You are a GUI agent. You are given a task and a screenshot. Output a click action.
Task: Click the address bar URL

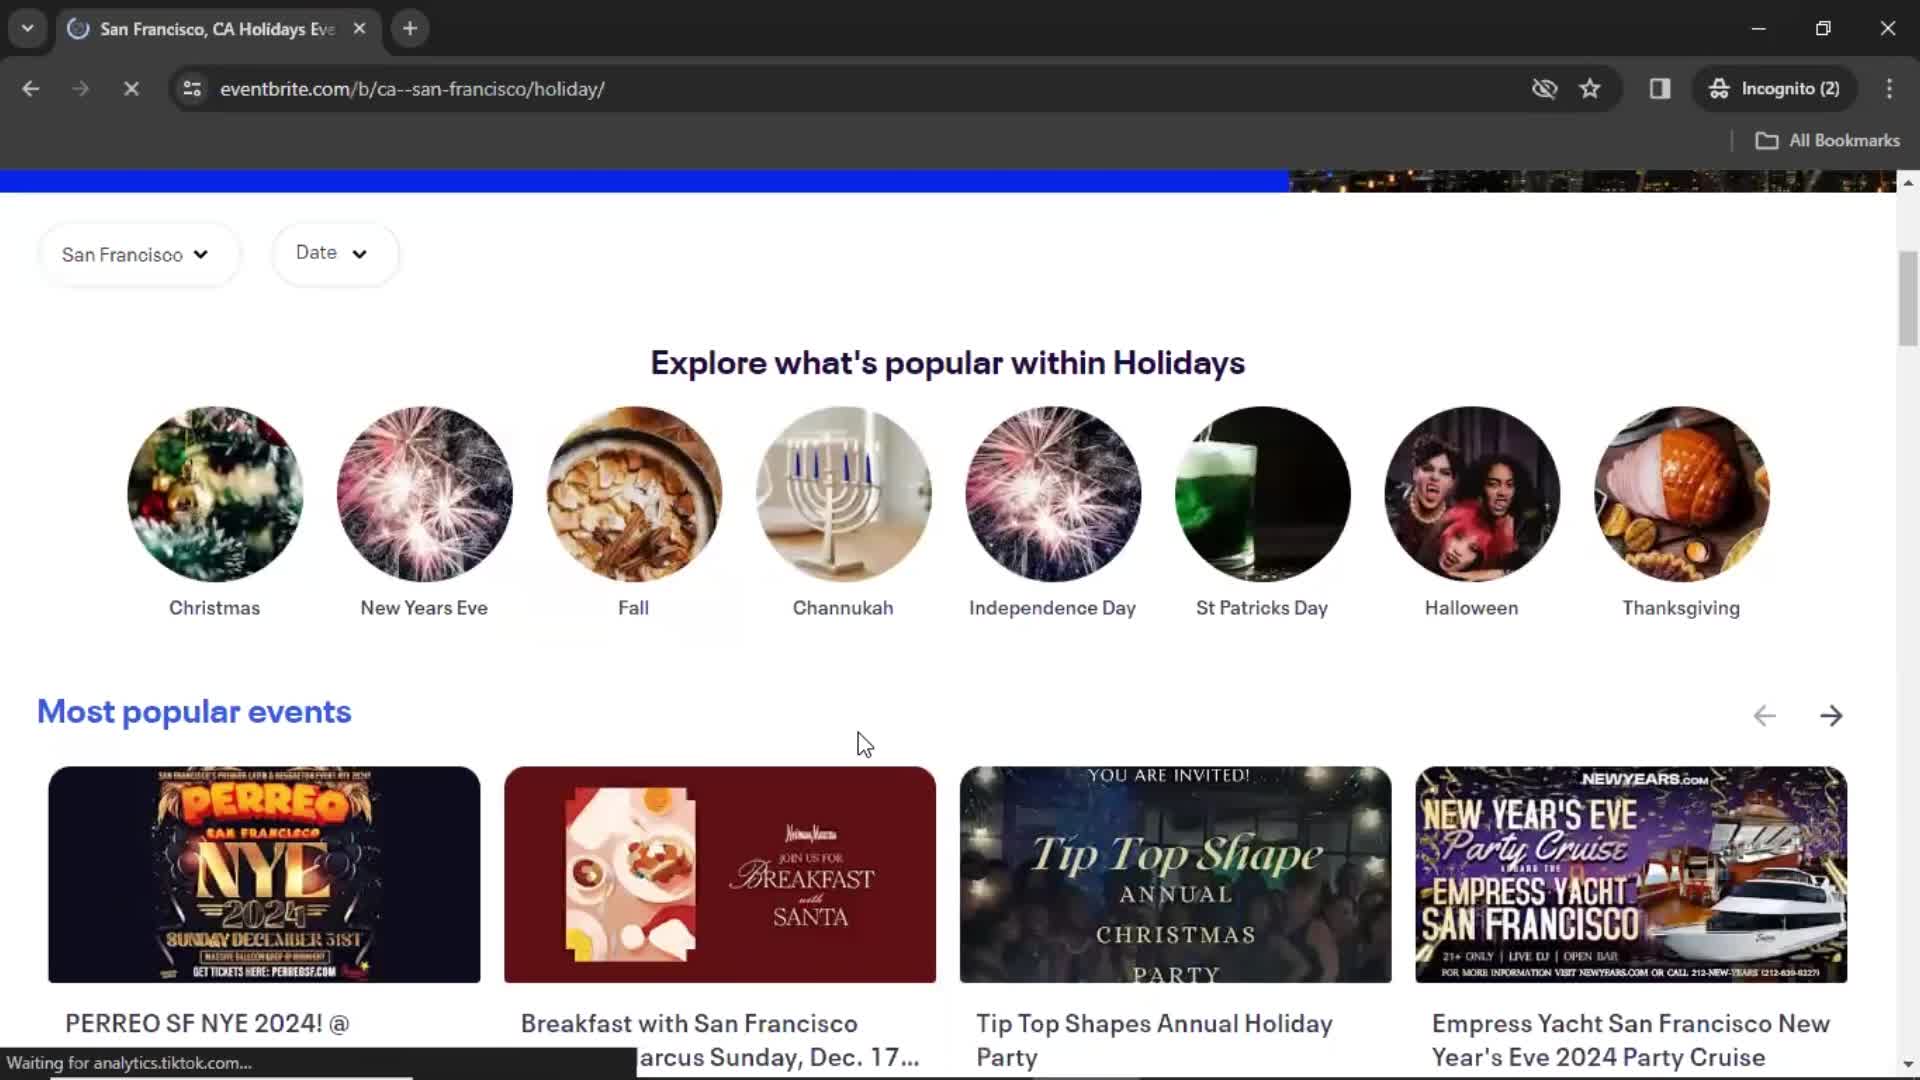tap(412, 89)
